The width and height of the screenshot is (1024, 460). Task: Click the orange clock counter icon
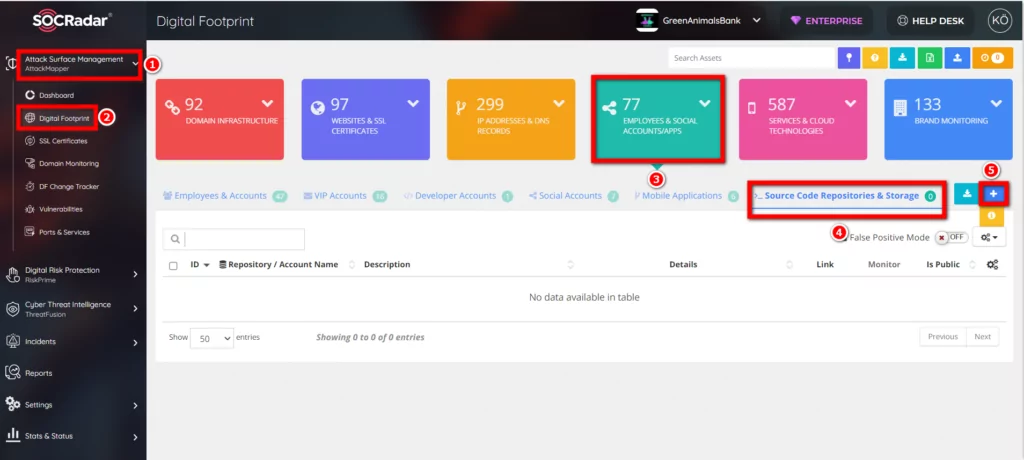pyautogui.click(x=992, y=58)
